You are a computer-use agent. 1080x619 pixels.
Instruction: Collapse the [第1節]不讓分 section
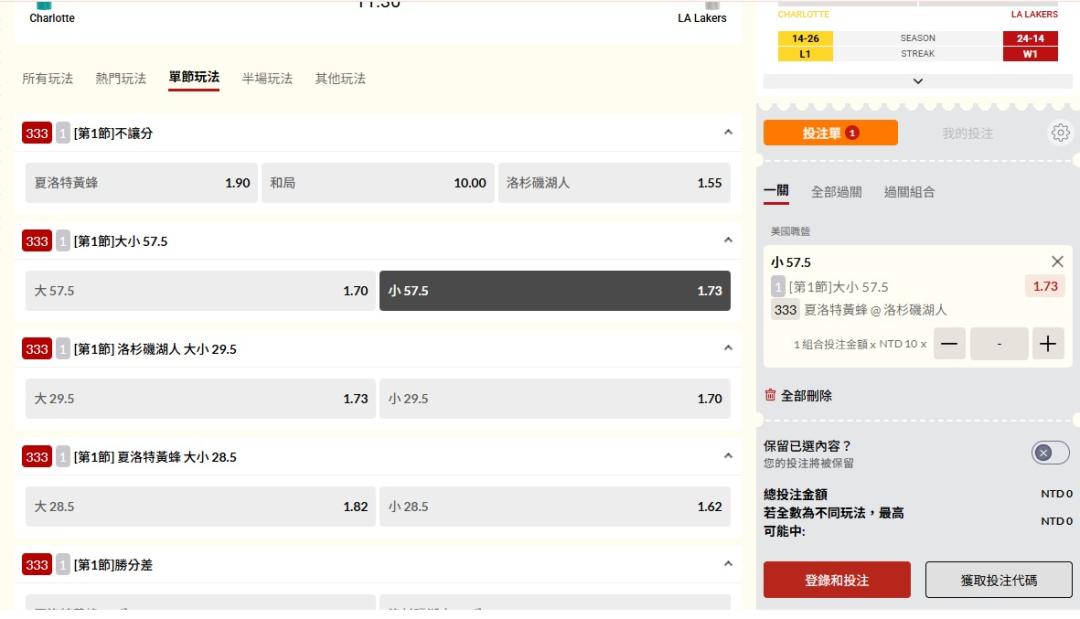coord(728,132)
